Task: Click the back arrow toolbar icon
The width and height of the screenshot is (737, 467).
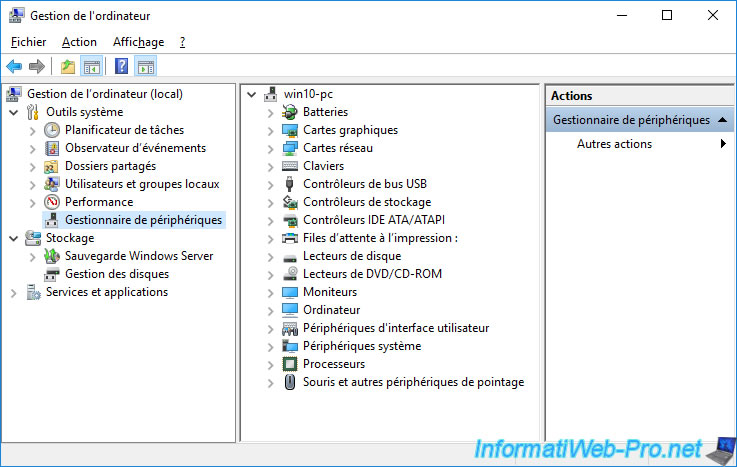Action: (x=14, y=67)
